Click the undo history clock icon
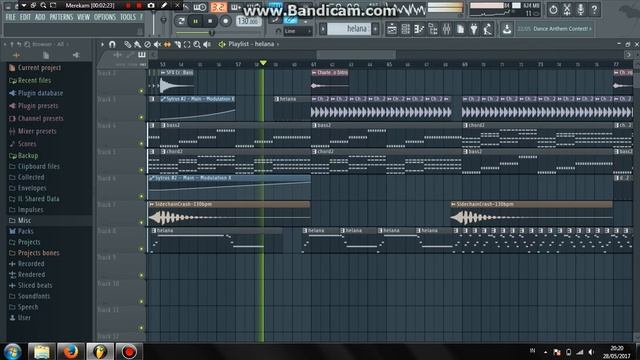640x360 pixels. [553, 9]
